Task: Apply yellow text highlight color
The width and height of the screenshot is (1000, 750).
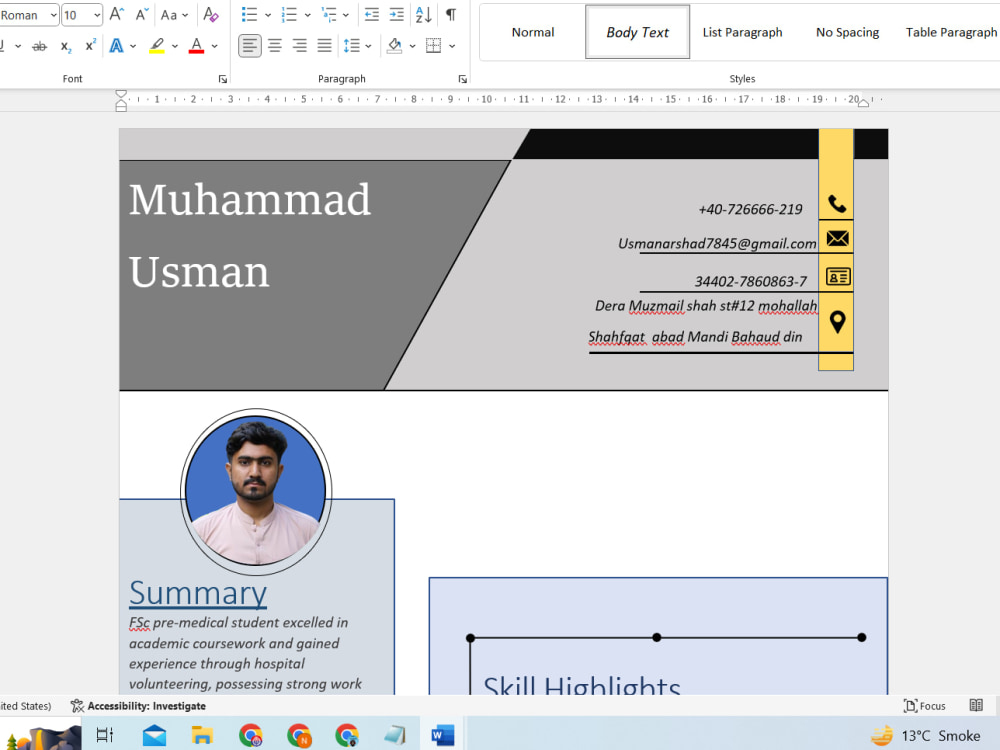Action: (157, 46)
